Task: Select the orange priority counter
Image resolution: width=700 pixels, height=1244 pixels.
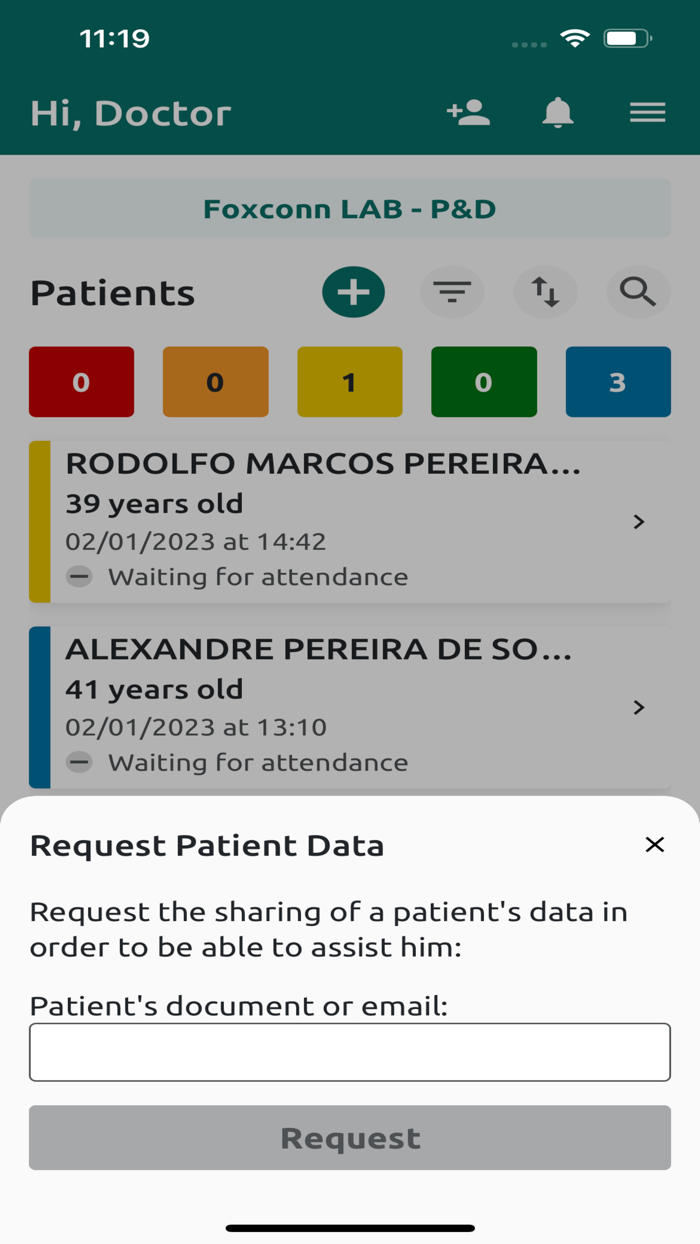Action: [215, 382]
